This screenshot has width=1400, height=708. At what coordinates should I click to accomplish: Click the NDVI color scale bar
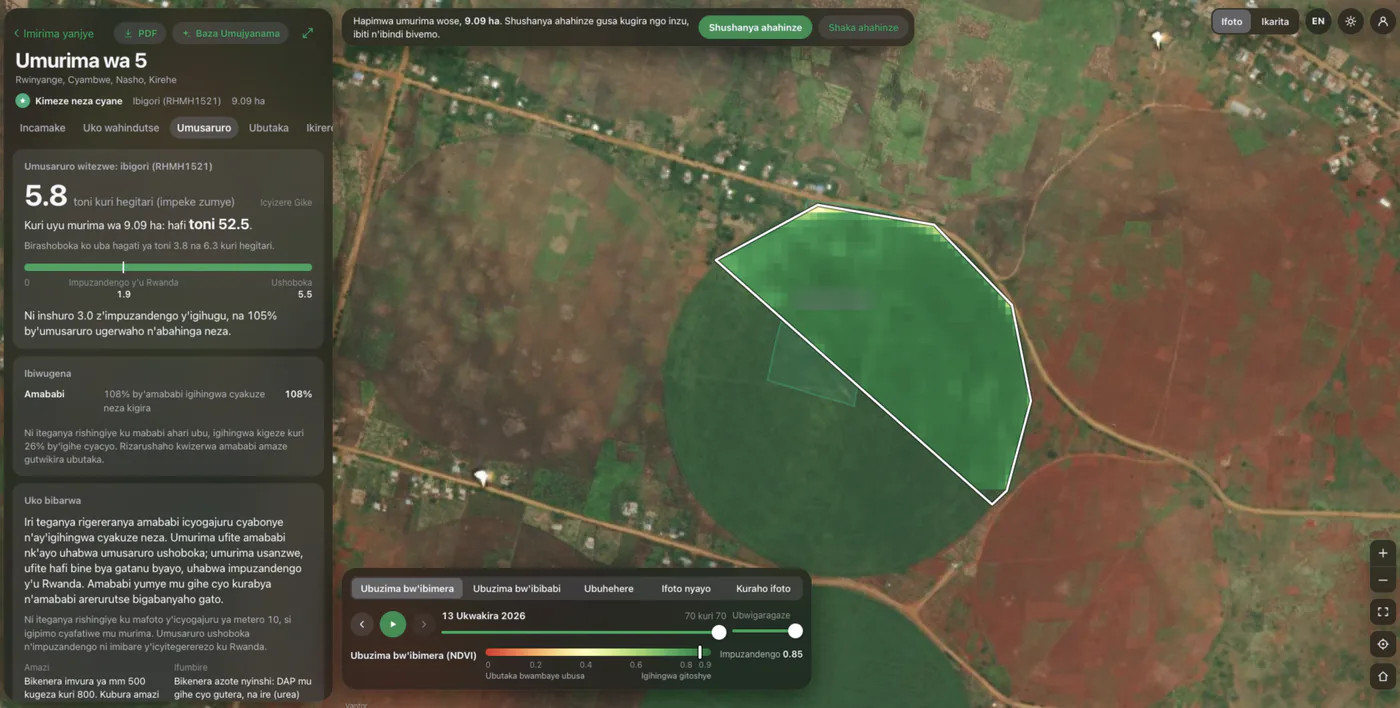(599, 652)
